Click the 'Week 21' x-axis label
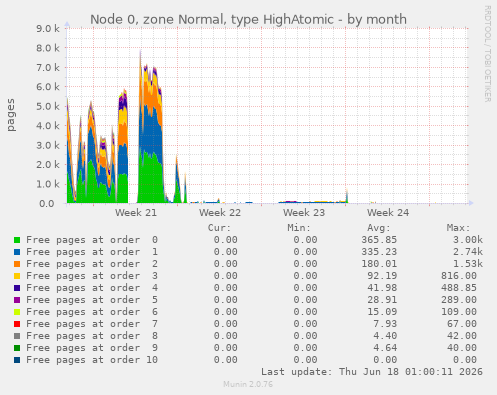 coord(136,213)
